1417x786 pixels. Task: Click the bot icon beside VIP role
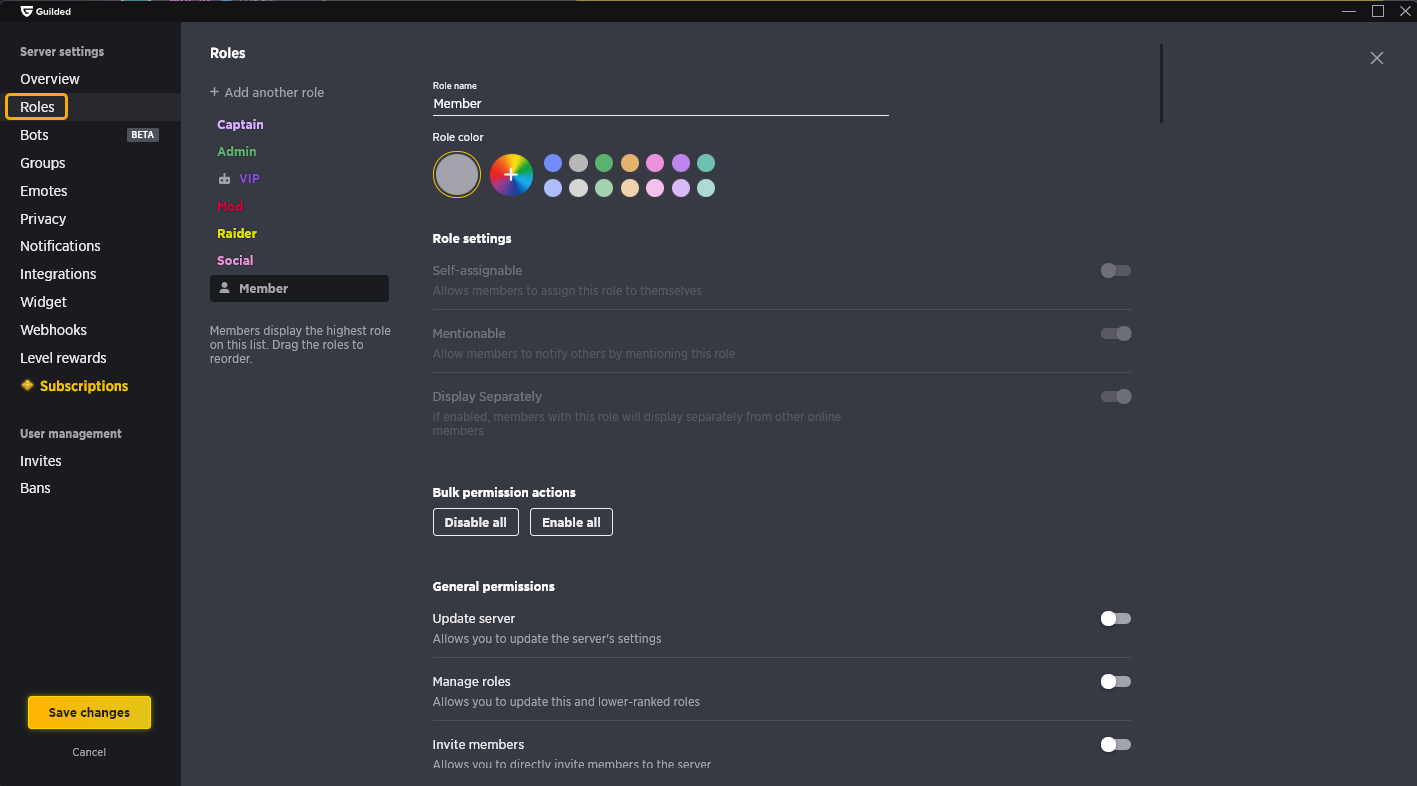click(224, 179)
